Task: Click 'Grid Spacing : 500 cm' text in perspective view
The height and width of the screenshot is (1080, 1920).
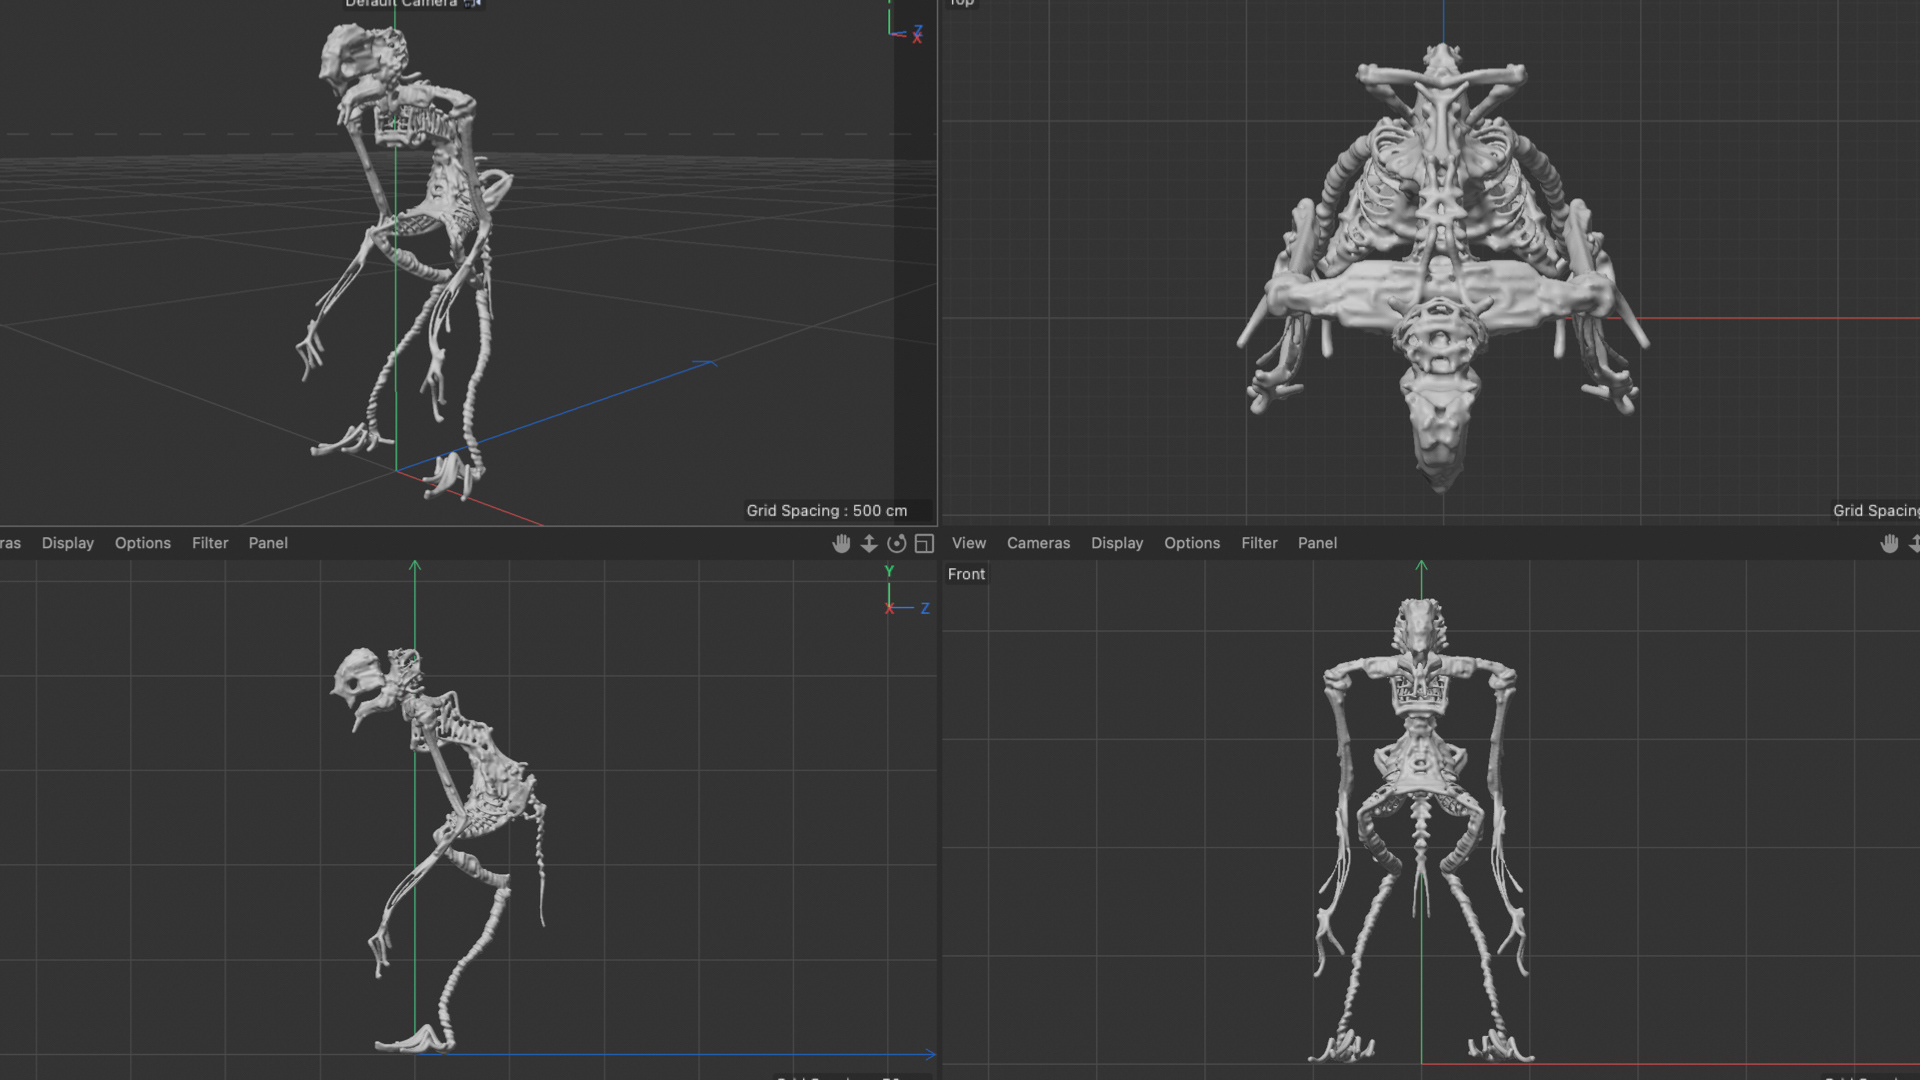Action: [x=827, y=511]
